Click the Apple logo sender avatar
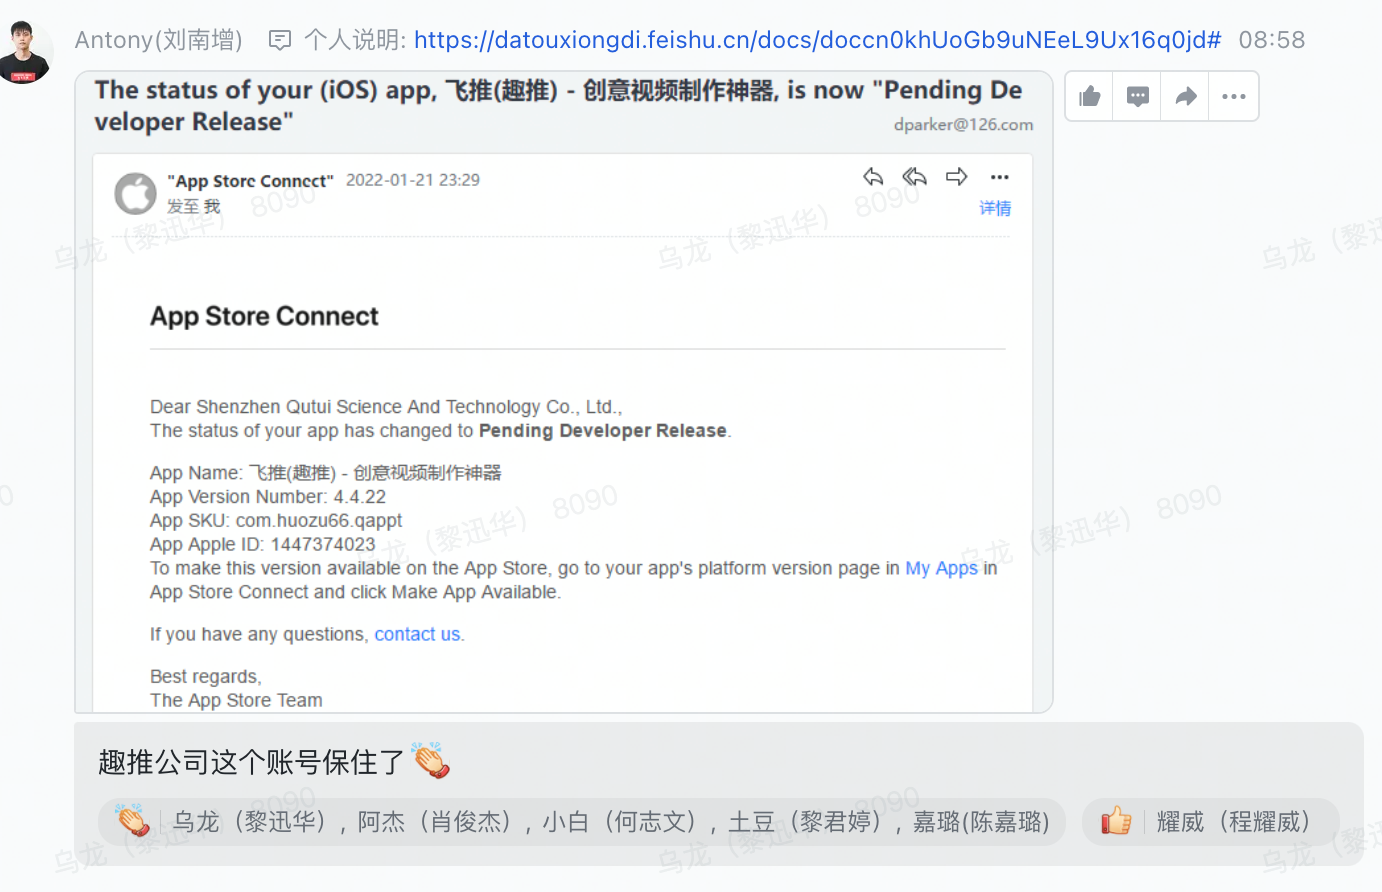 coord(135,194)
